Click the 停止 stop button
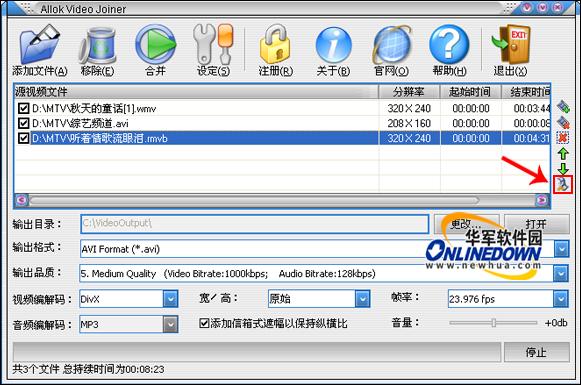The height and width of the screenshot is (385, 581). click(537, 352)
